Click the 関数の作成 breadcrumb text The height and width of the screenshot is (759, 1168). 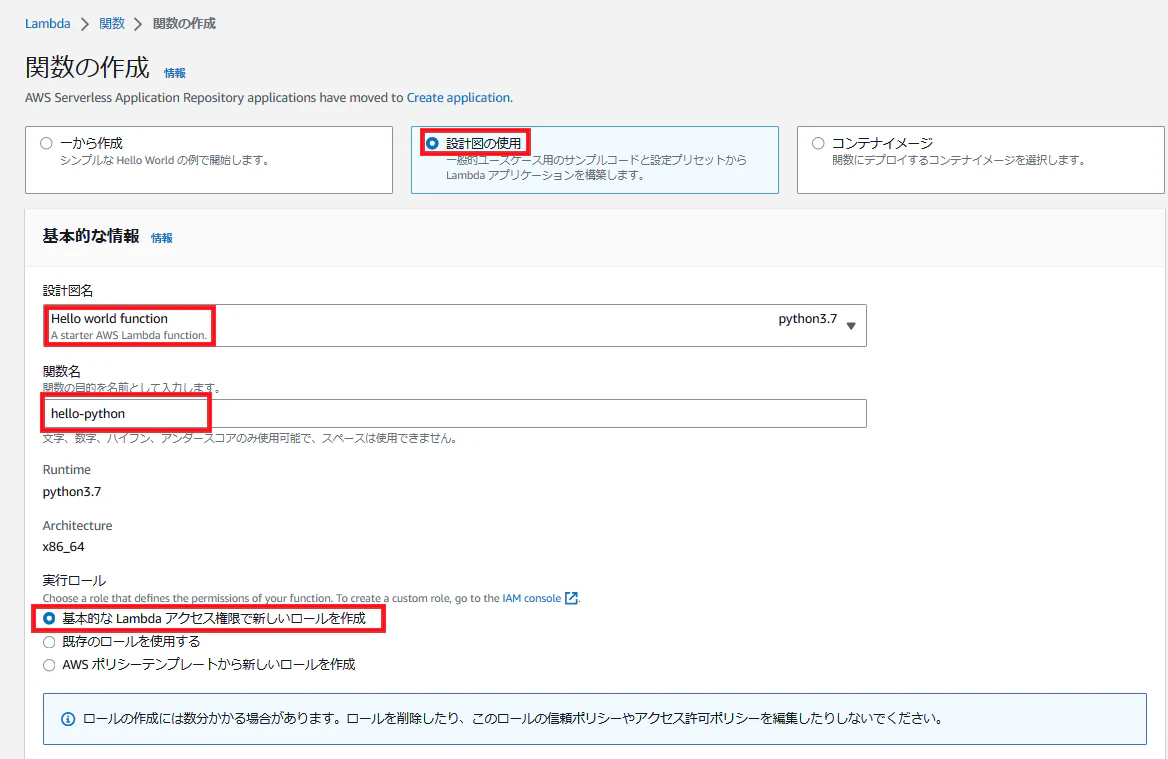(x=184, y=24)
